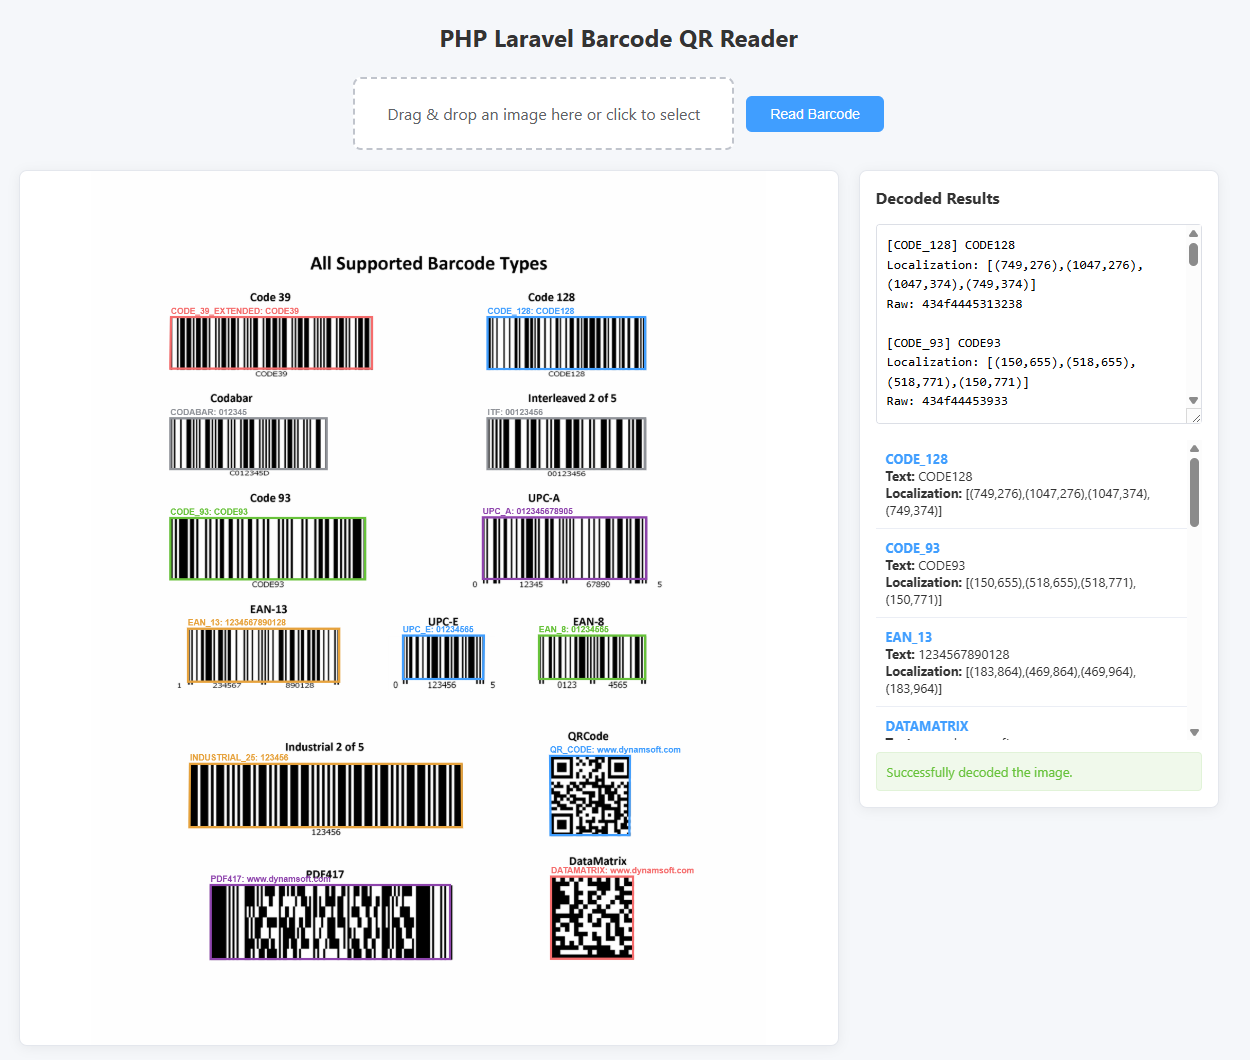Click the 'PHP Laravel Barcode QR Reader' title

tap(619, 39)
